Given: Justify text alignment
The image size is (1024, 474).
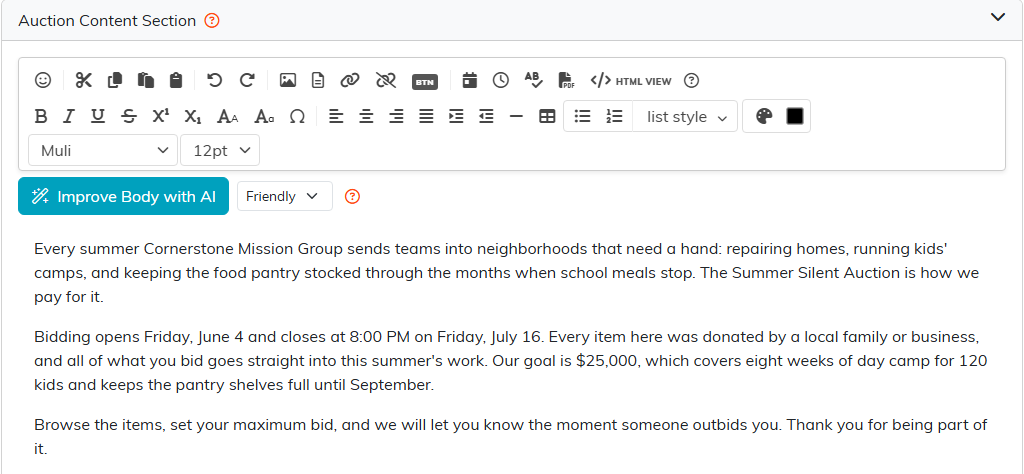Looking at the screenshot, I should click(426, 117).
